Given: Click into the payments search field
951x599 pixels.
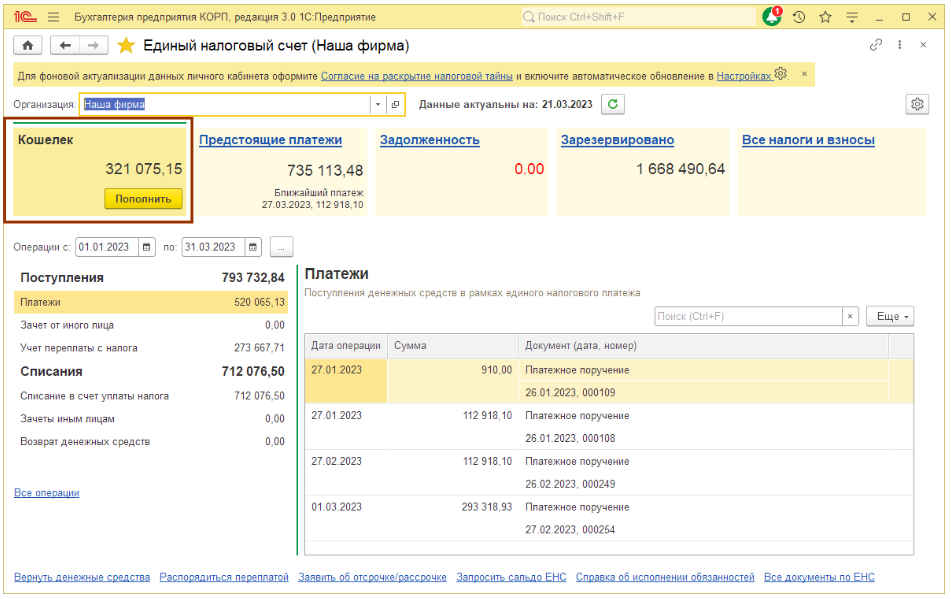Looking at the screenshot, I should pyautogui.click(x=748, y=316).
